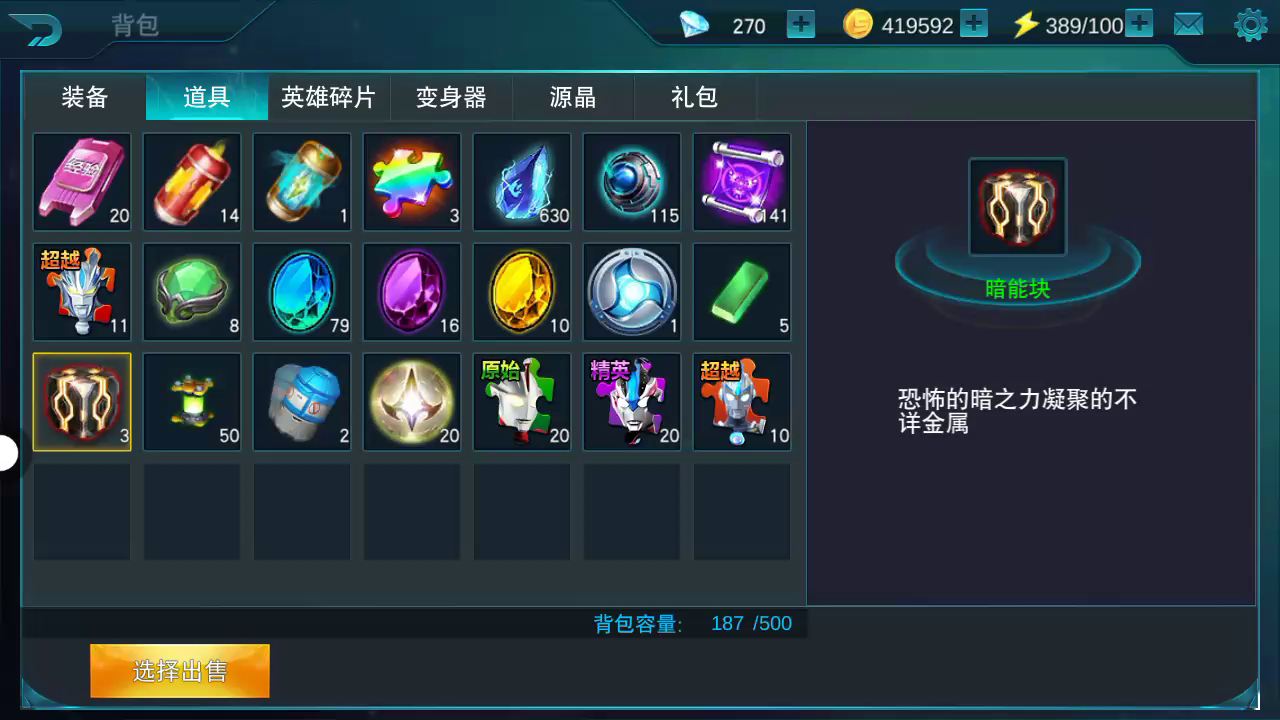Select the rainbow puzzle piece item
This screenshot has height=720, width=1280.
click(412, 182)
